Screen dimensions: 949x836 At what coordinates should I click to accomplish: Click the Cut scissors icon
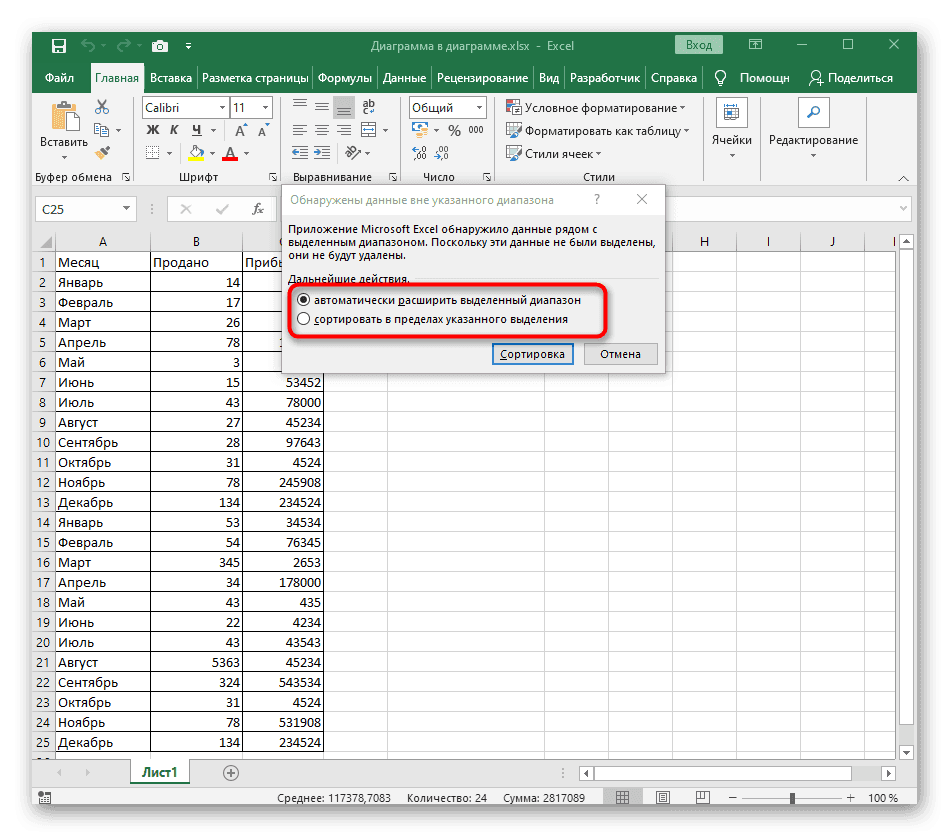(102, 108)
